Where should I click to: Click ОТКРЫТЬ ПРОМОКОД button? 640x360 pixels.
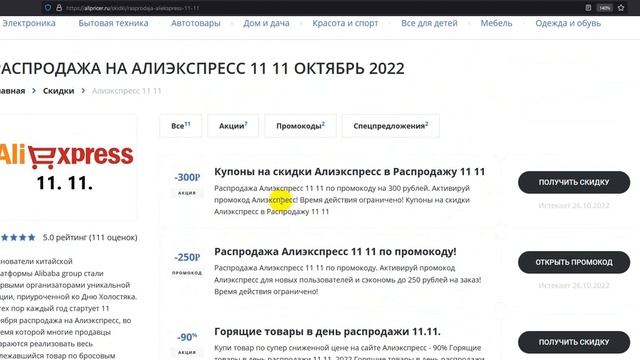574,262
